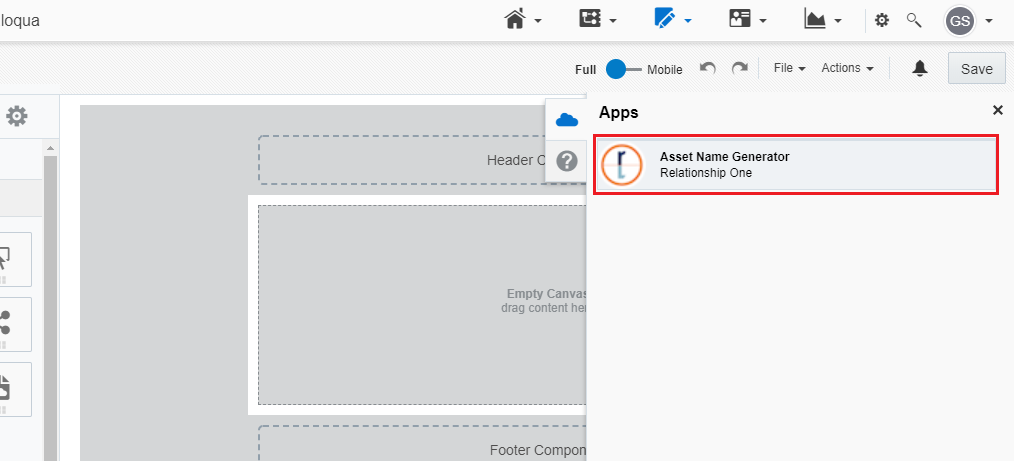
Task: Expand the user profile dropdown arrow
Action: 988,21
